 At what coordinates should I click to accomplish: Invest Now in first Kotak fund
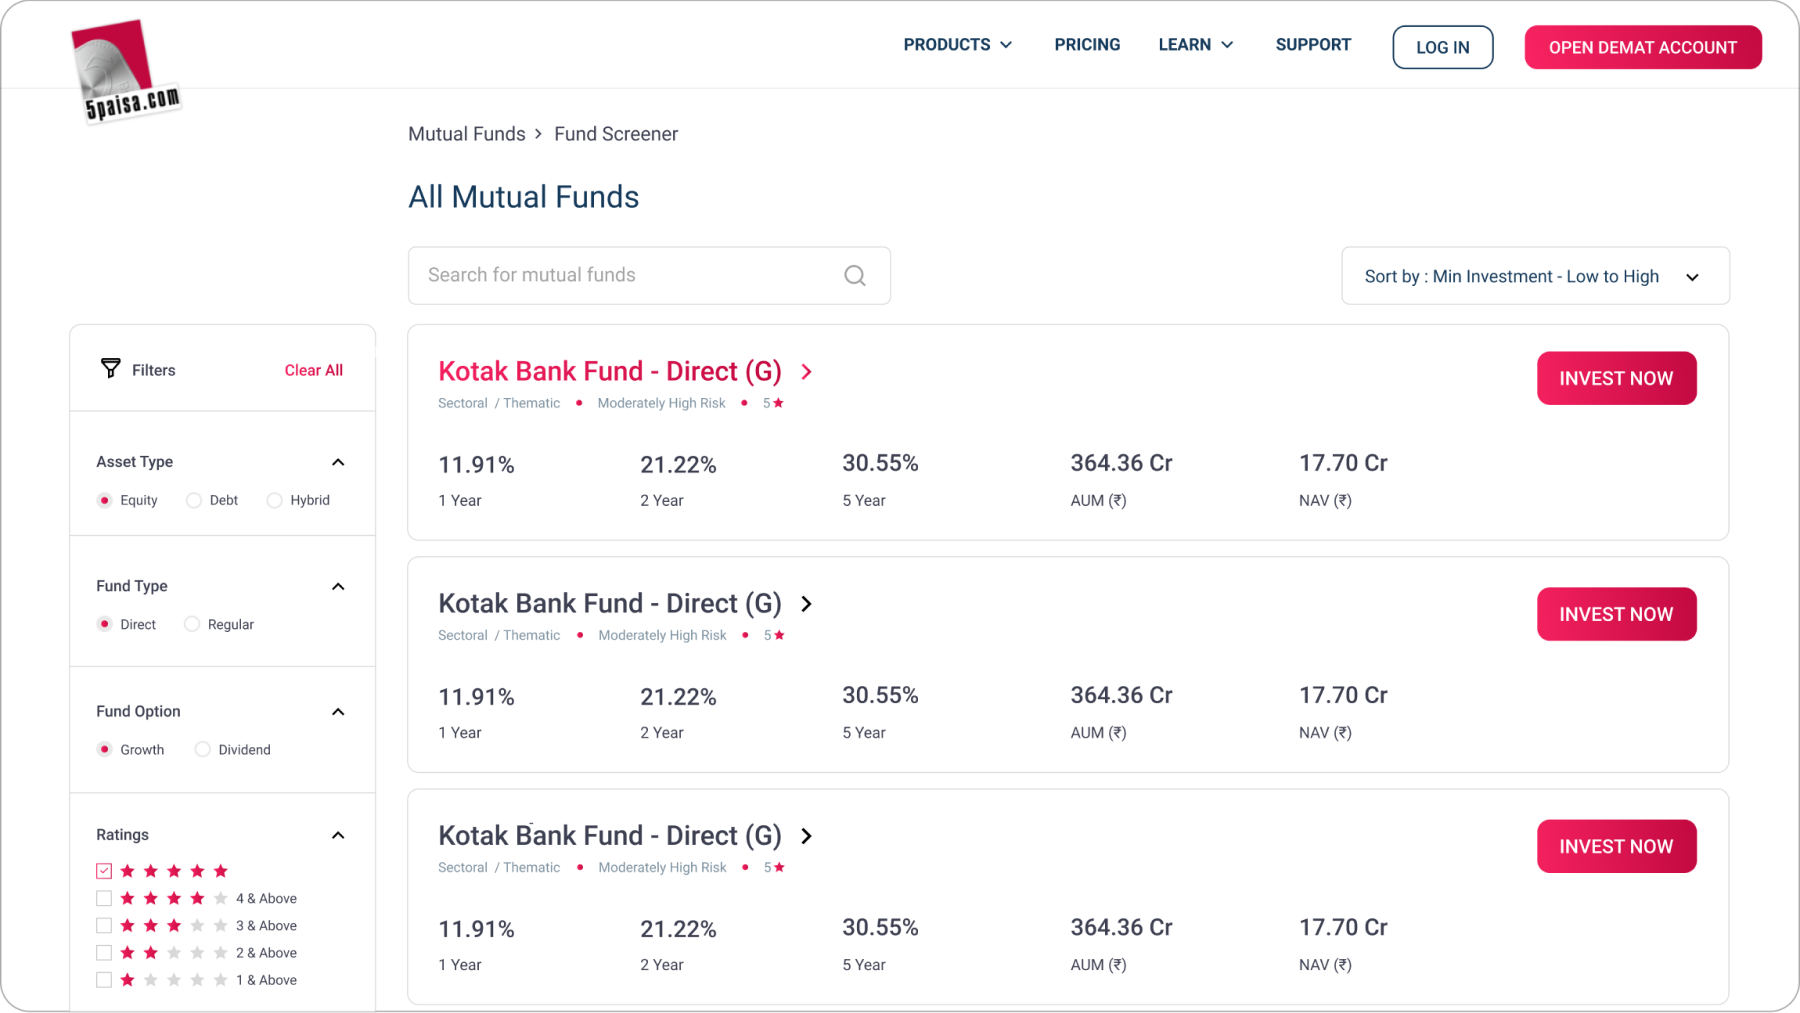tap(1616, 378)
